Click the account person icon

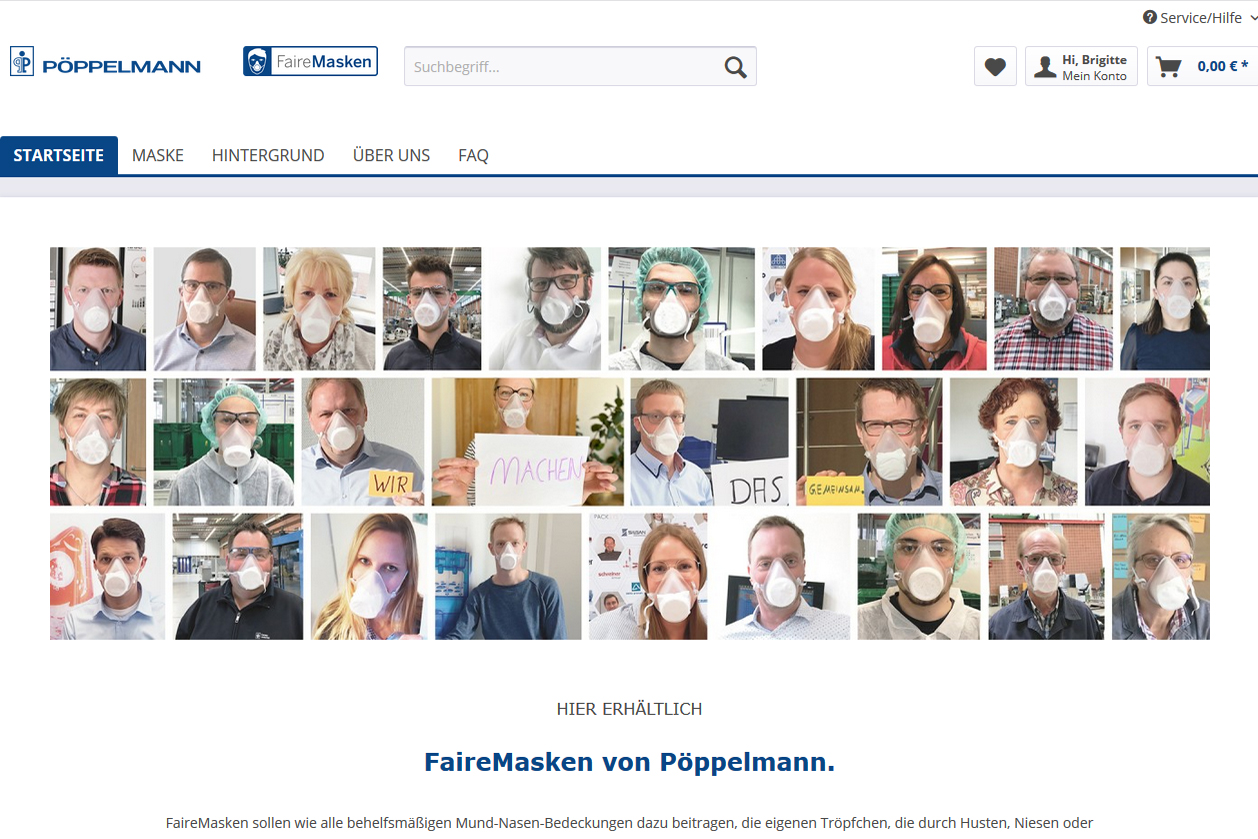tap(1045, 67)
